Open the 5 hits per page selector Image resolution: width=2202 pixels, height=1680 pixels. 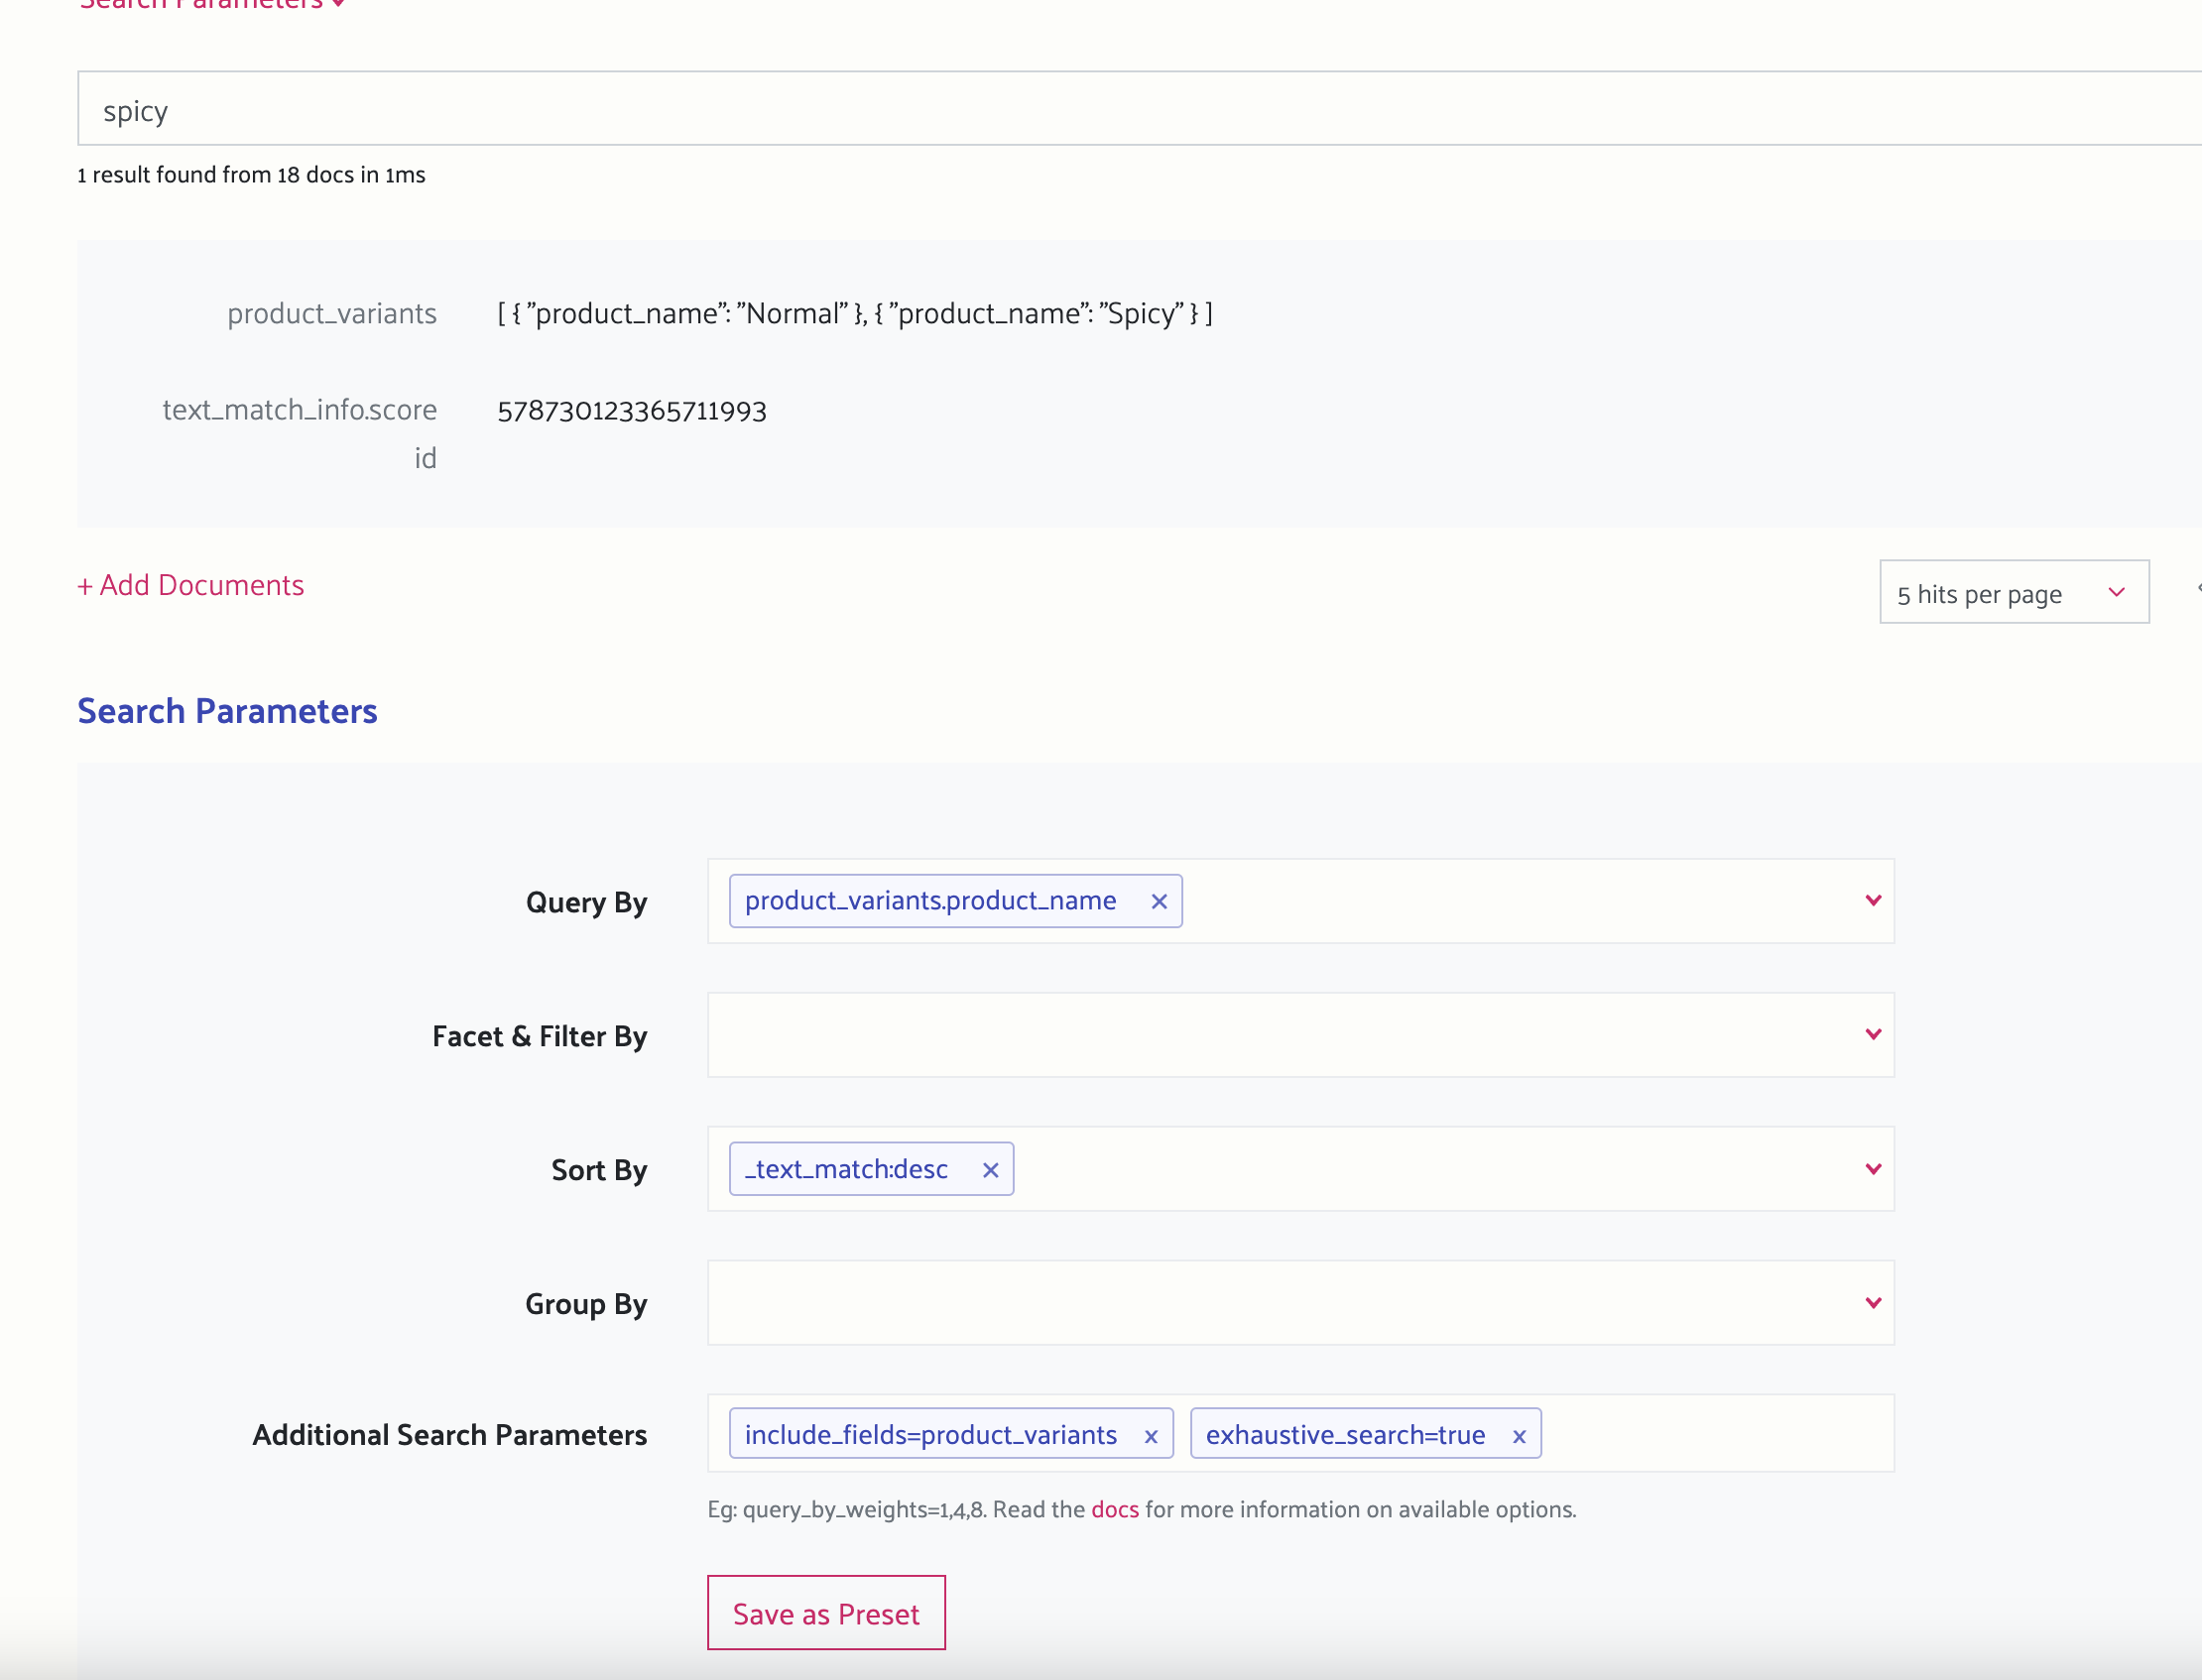(2013, 592)
